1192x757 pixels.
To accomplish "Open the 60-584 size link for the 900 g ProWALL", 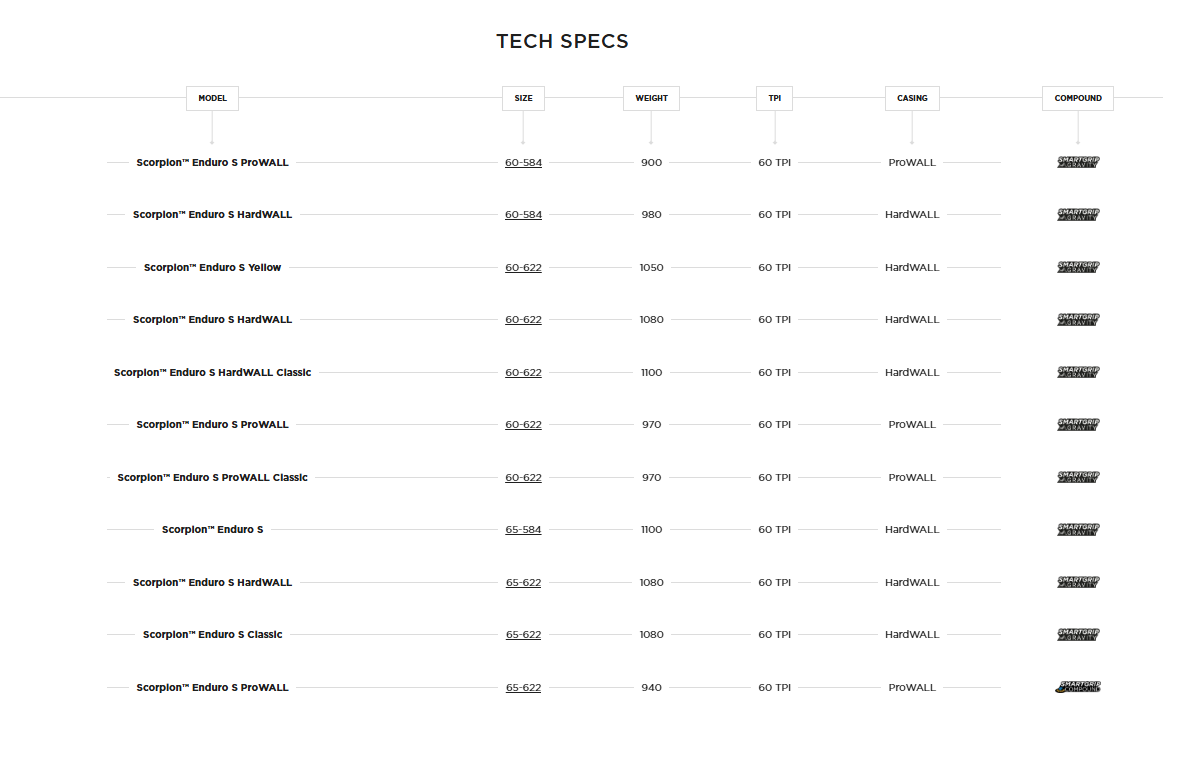I will tap(523, 162).
